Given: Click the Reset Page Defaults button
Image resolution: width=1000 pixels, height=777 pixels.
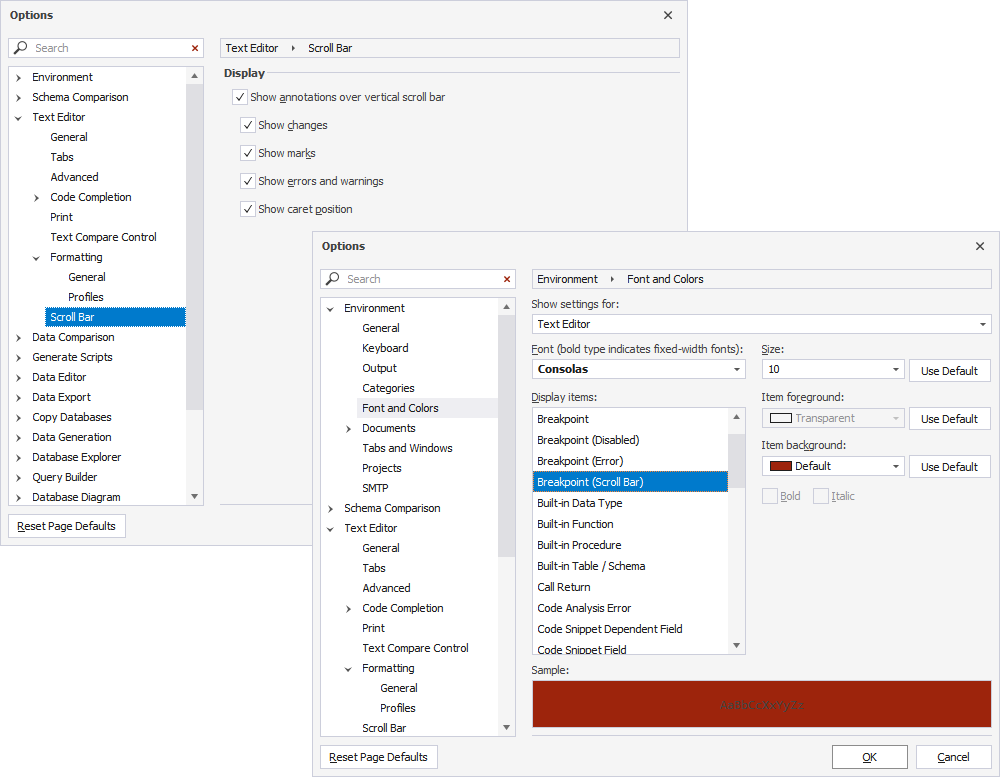Looking at the screenshot, I should (x=378, y=757).
